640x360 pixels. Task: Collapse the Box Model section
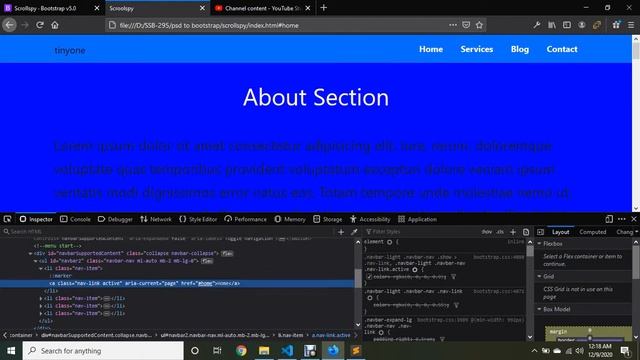(x=539, y=309)
